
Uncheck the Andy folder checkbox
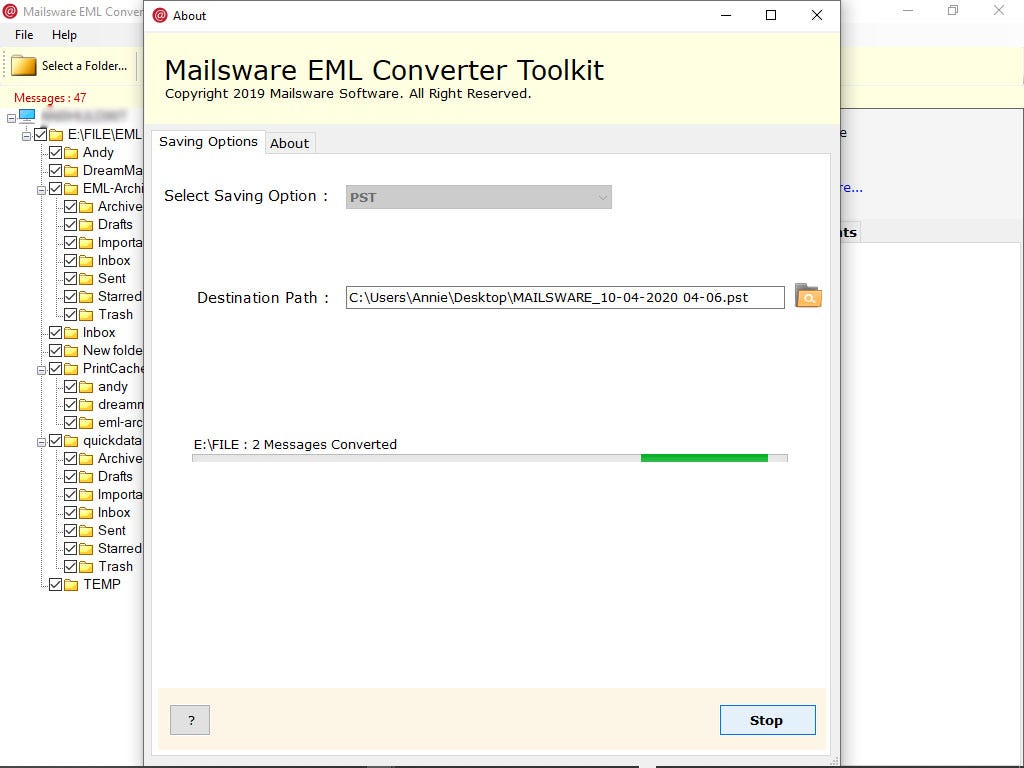[56, 153]
